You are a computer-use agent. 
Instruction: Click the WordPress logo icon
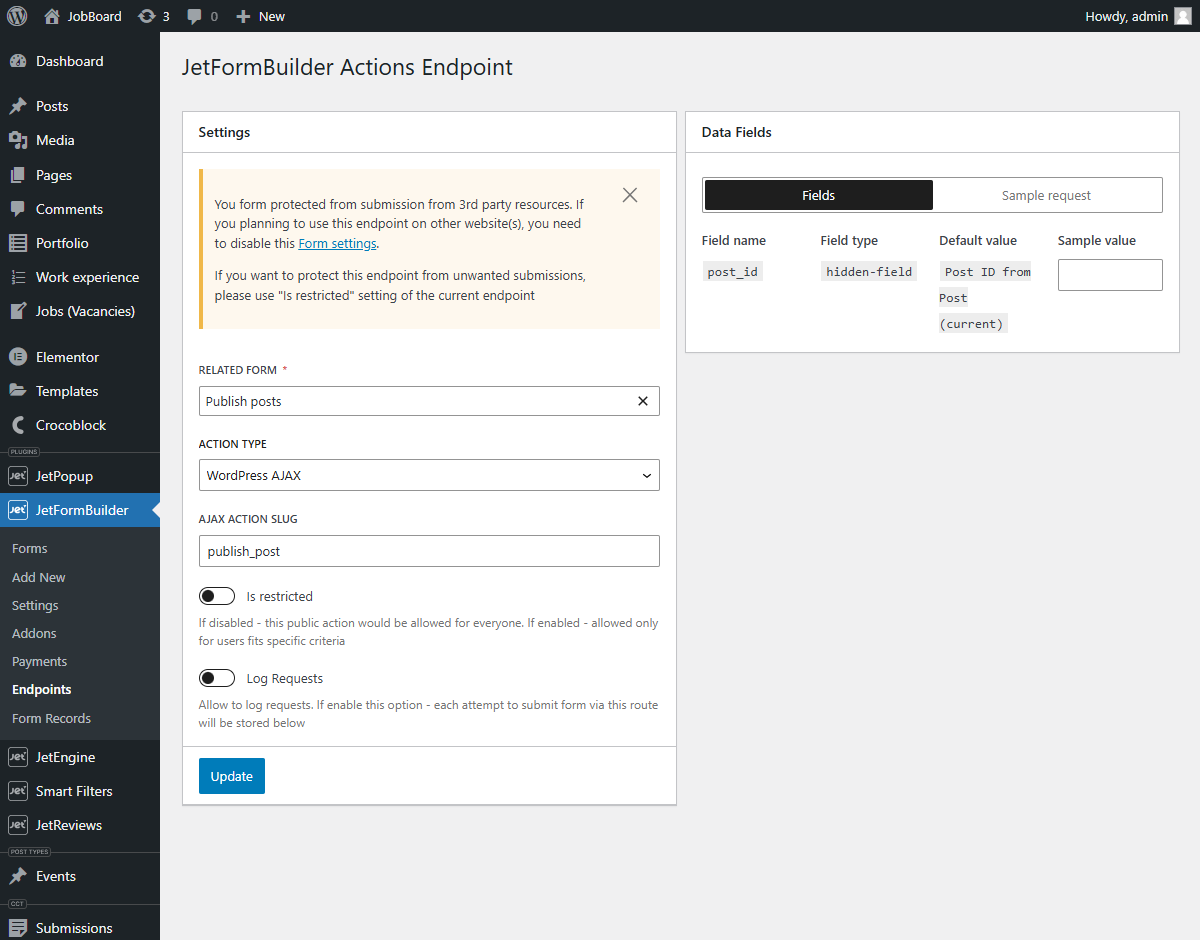(x=17, y=16)
